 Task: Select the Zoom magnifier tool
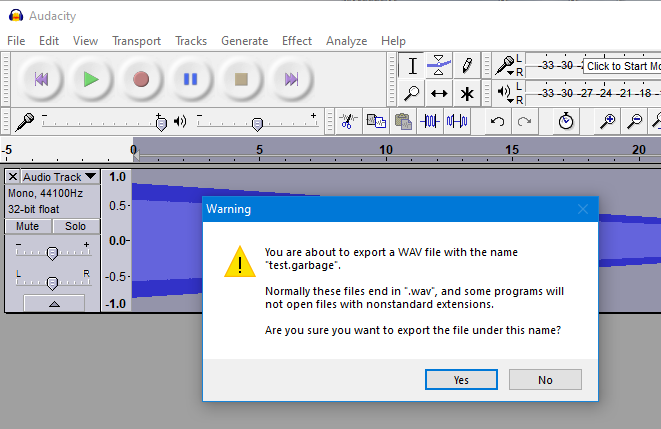coord(411,93)
